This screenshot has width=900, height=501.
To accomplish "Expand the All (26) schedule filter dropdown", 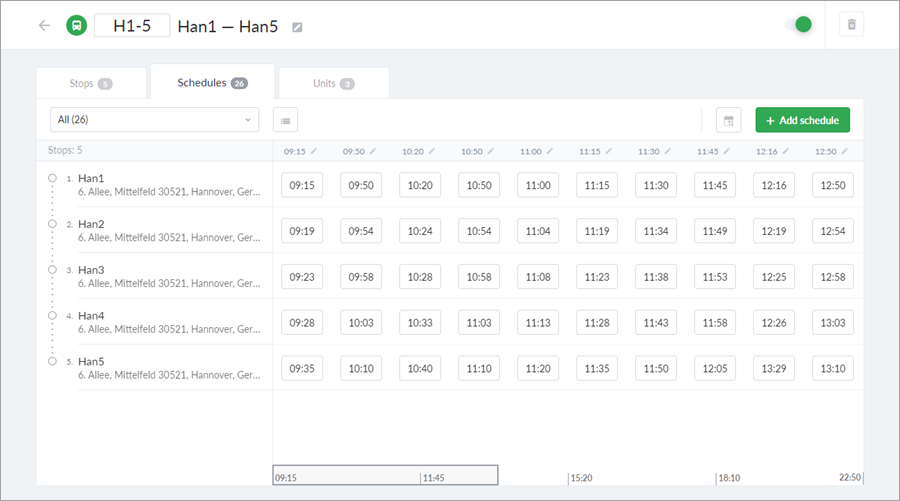I will point(154,120).
